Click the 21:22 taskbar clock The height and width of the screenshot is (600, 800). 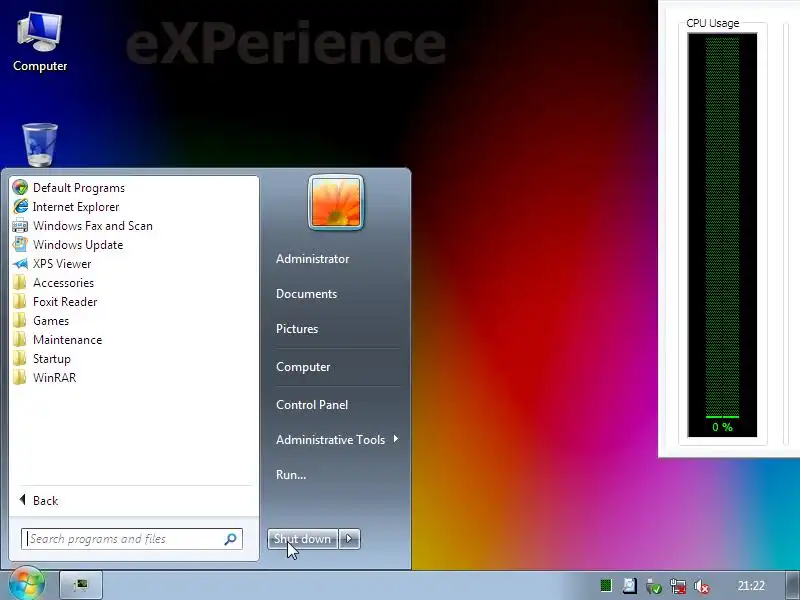point(751,585)
